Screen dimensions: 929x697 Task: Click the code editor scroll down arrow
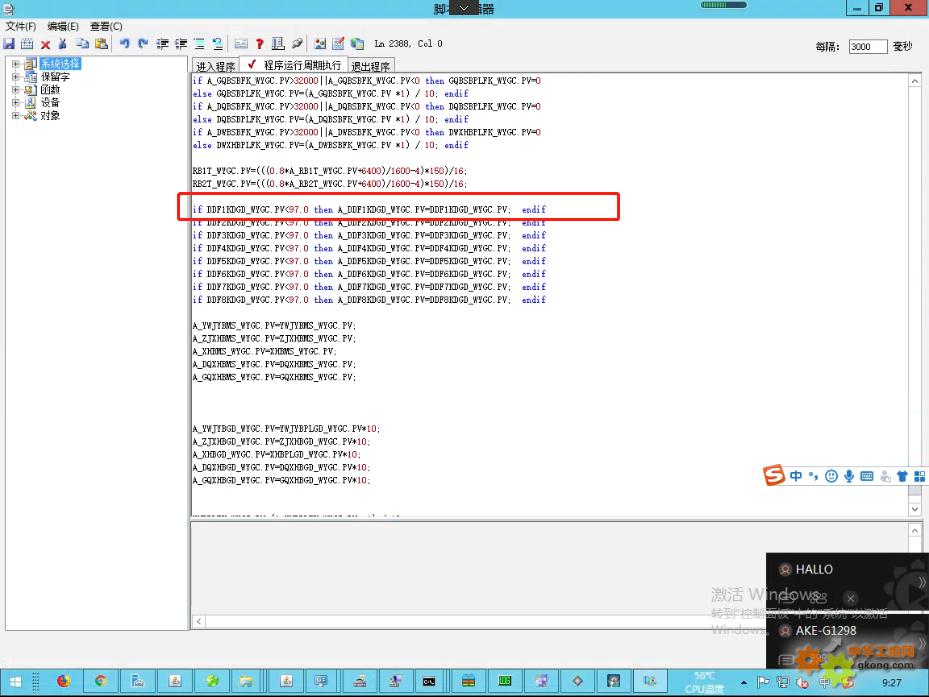(915, 509)
